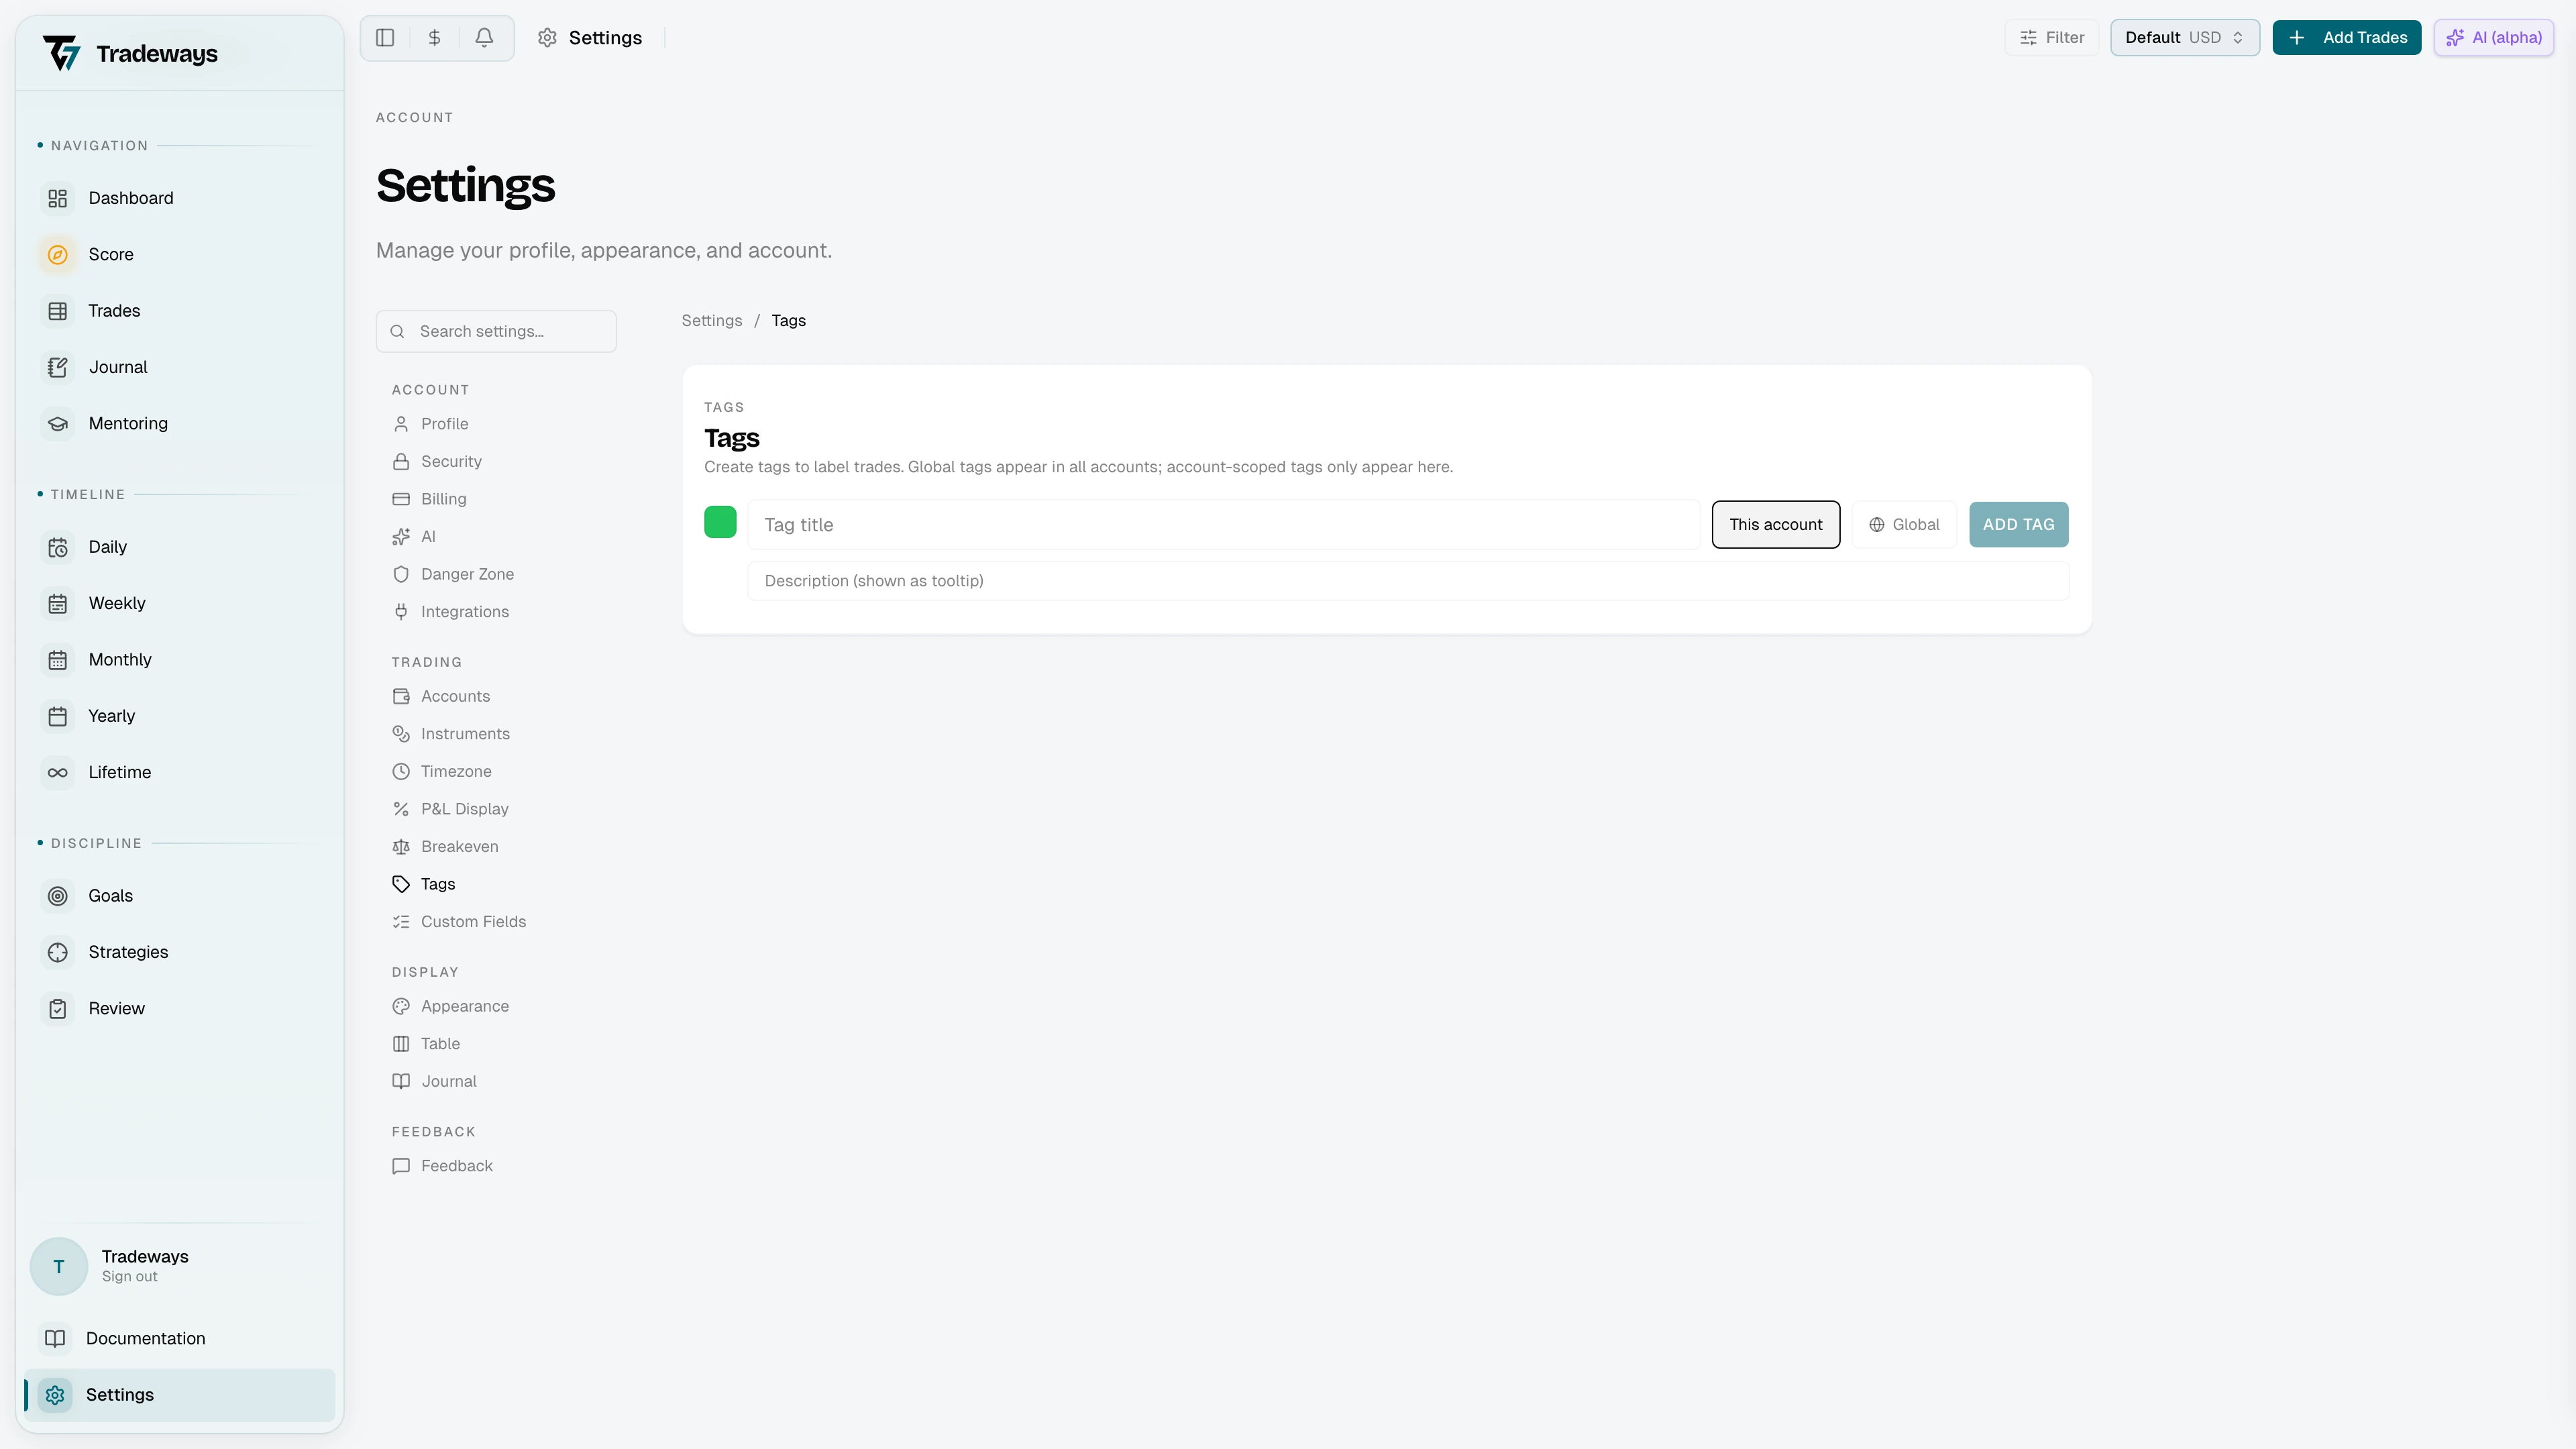
Task: Open the Timezone settings section
Action: (443, 771)
